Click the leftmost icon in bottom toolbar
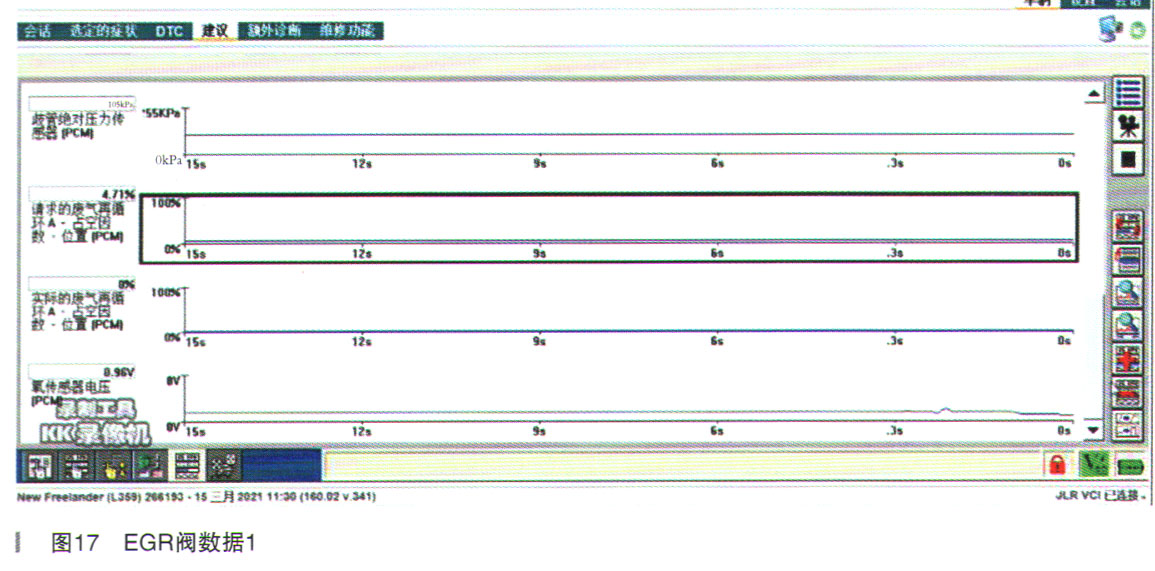Viewport: 1155px width, 571px height. point(36,464)
